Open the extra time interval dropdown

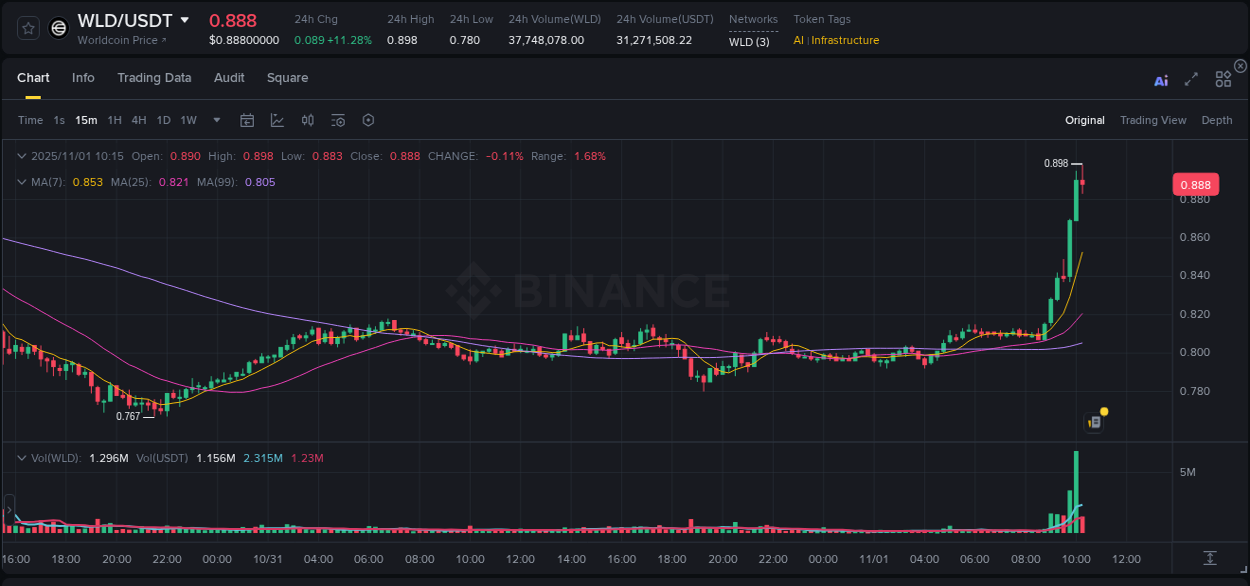[215, 120]
